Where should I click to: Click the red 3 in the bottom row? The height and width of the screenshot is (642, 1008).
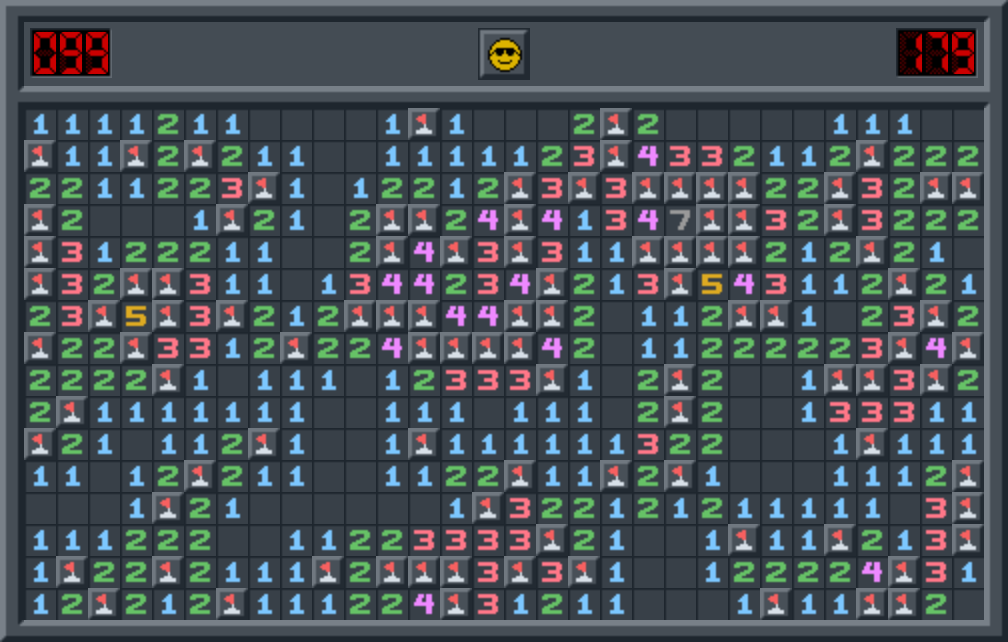pyautogui.click(x=488, y=604)
